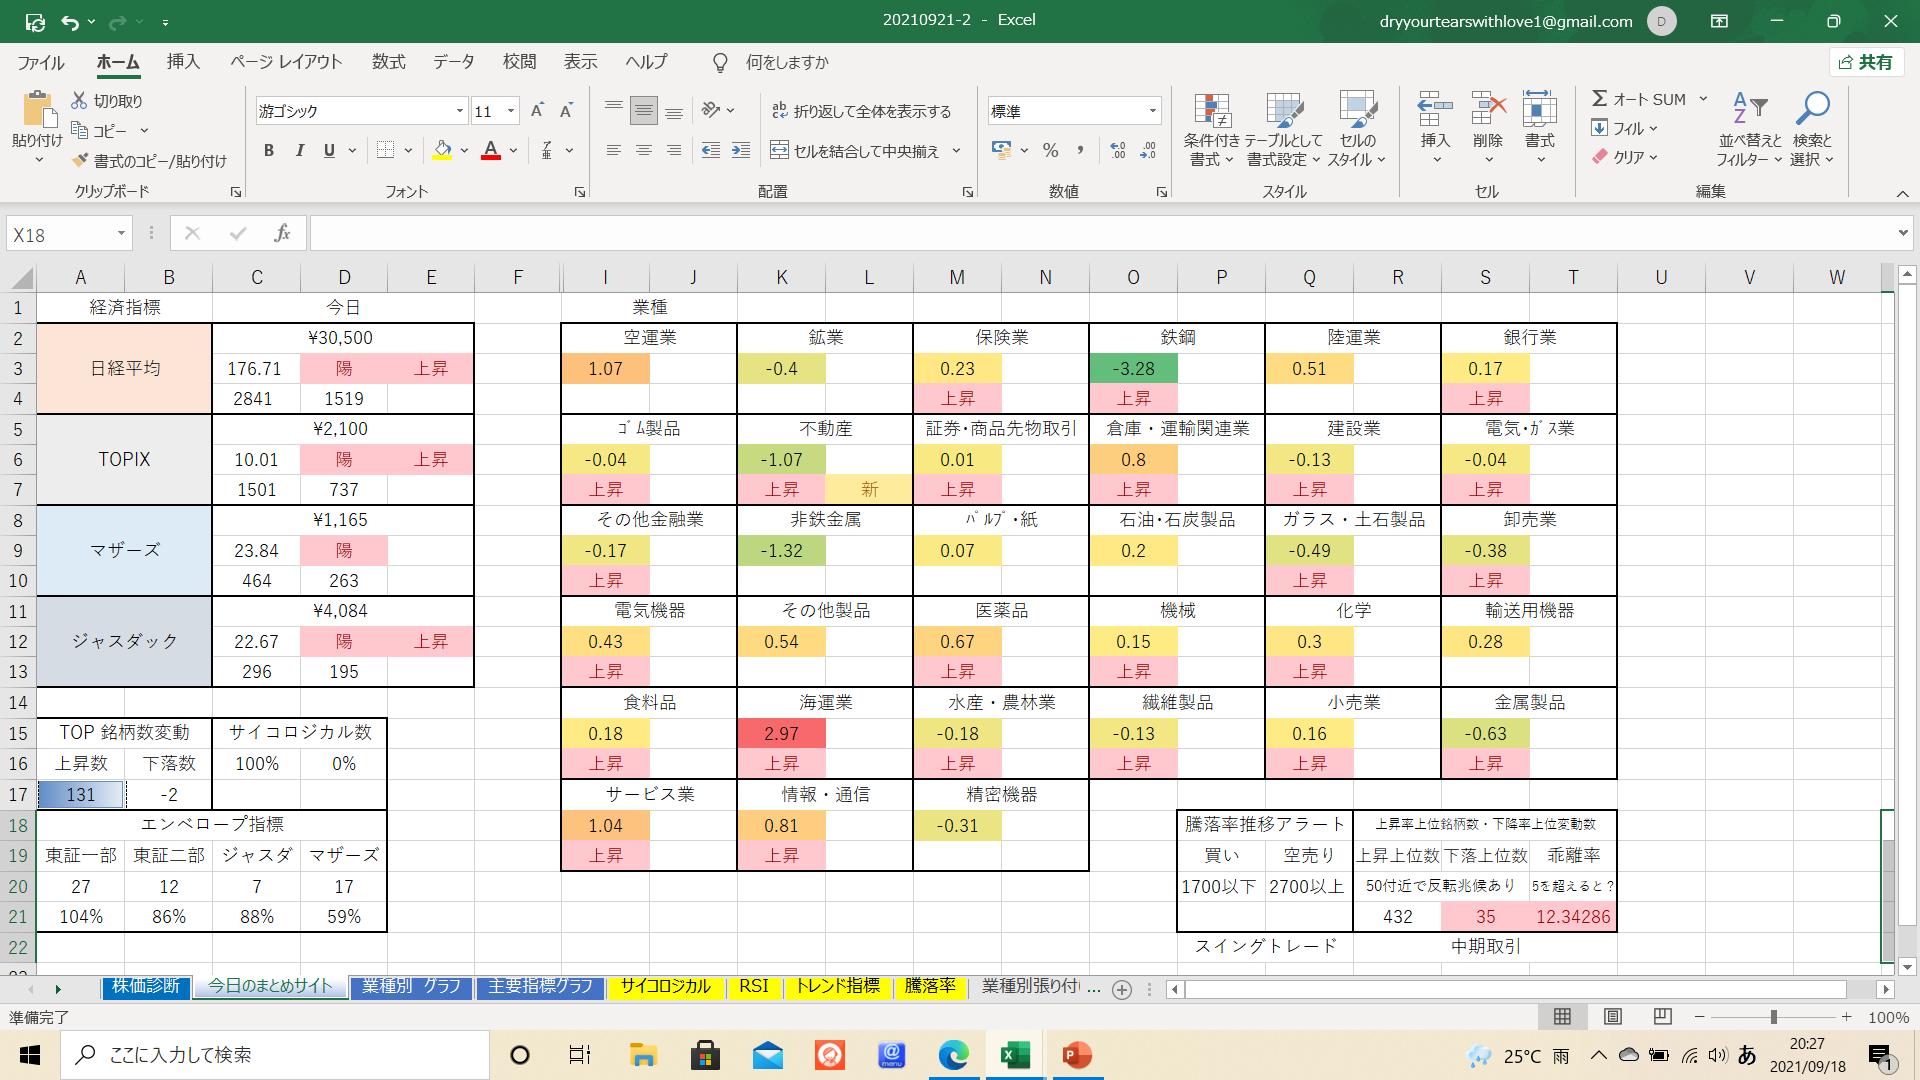1920x1080 pixels.
Task: Click the AutoSum sigma icon
Action: click(x=1599, y=99)
